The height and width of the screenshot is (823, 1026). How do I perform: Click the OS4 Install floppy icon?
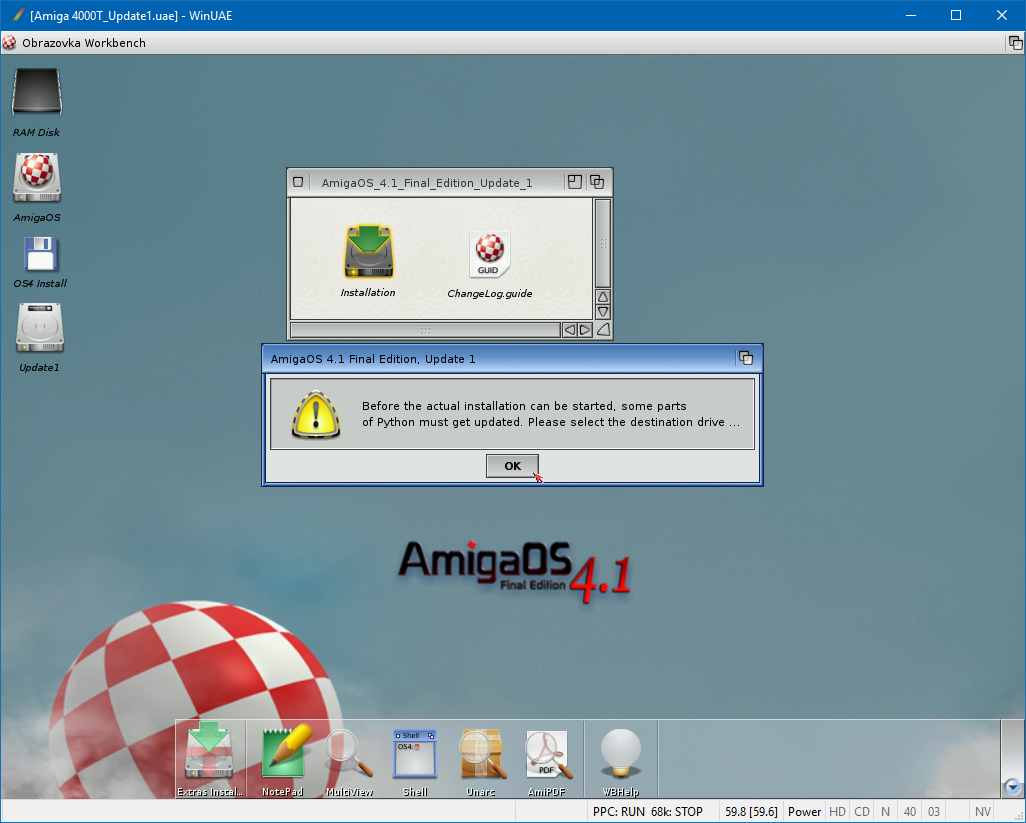(x=40, y=255)
